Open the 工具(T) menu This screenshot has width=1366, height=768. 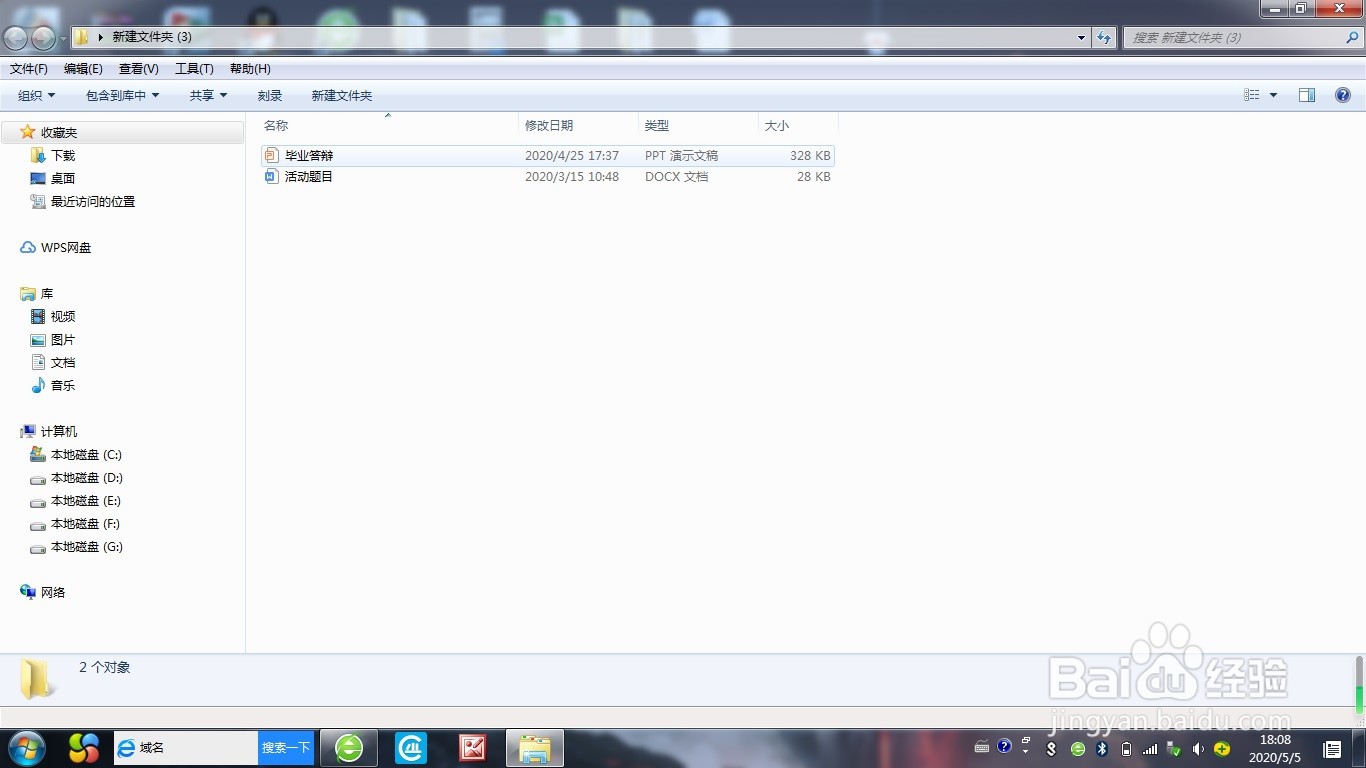194,69
